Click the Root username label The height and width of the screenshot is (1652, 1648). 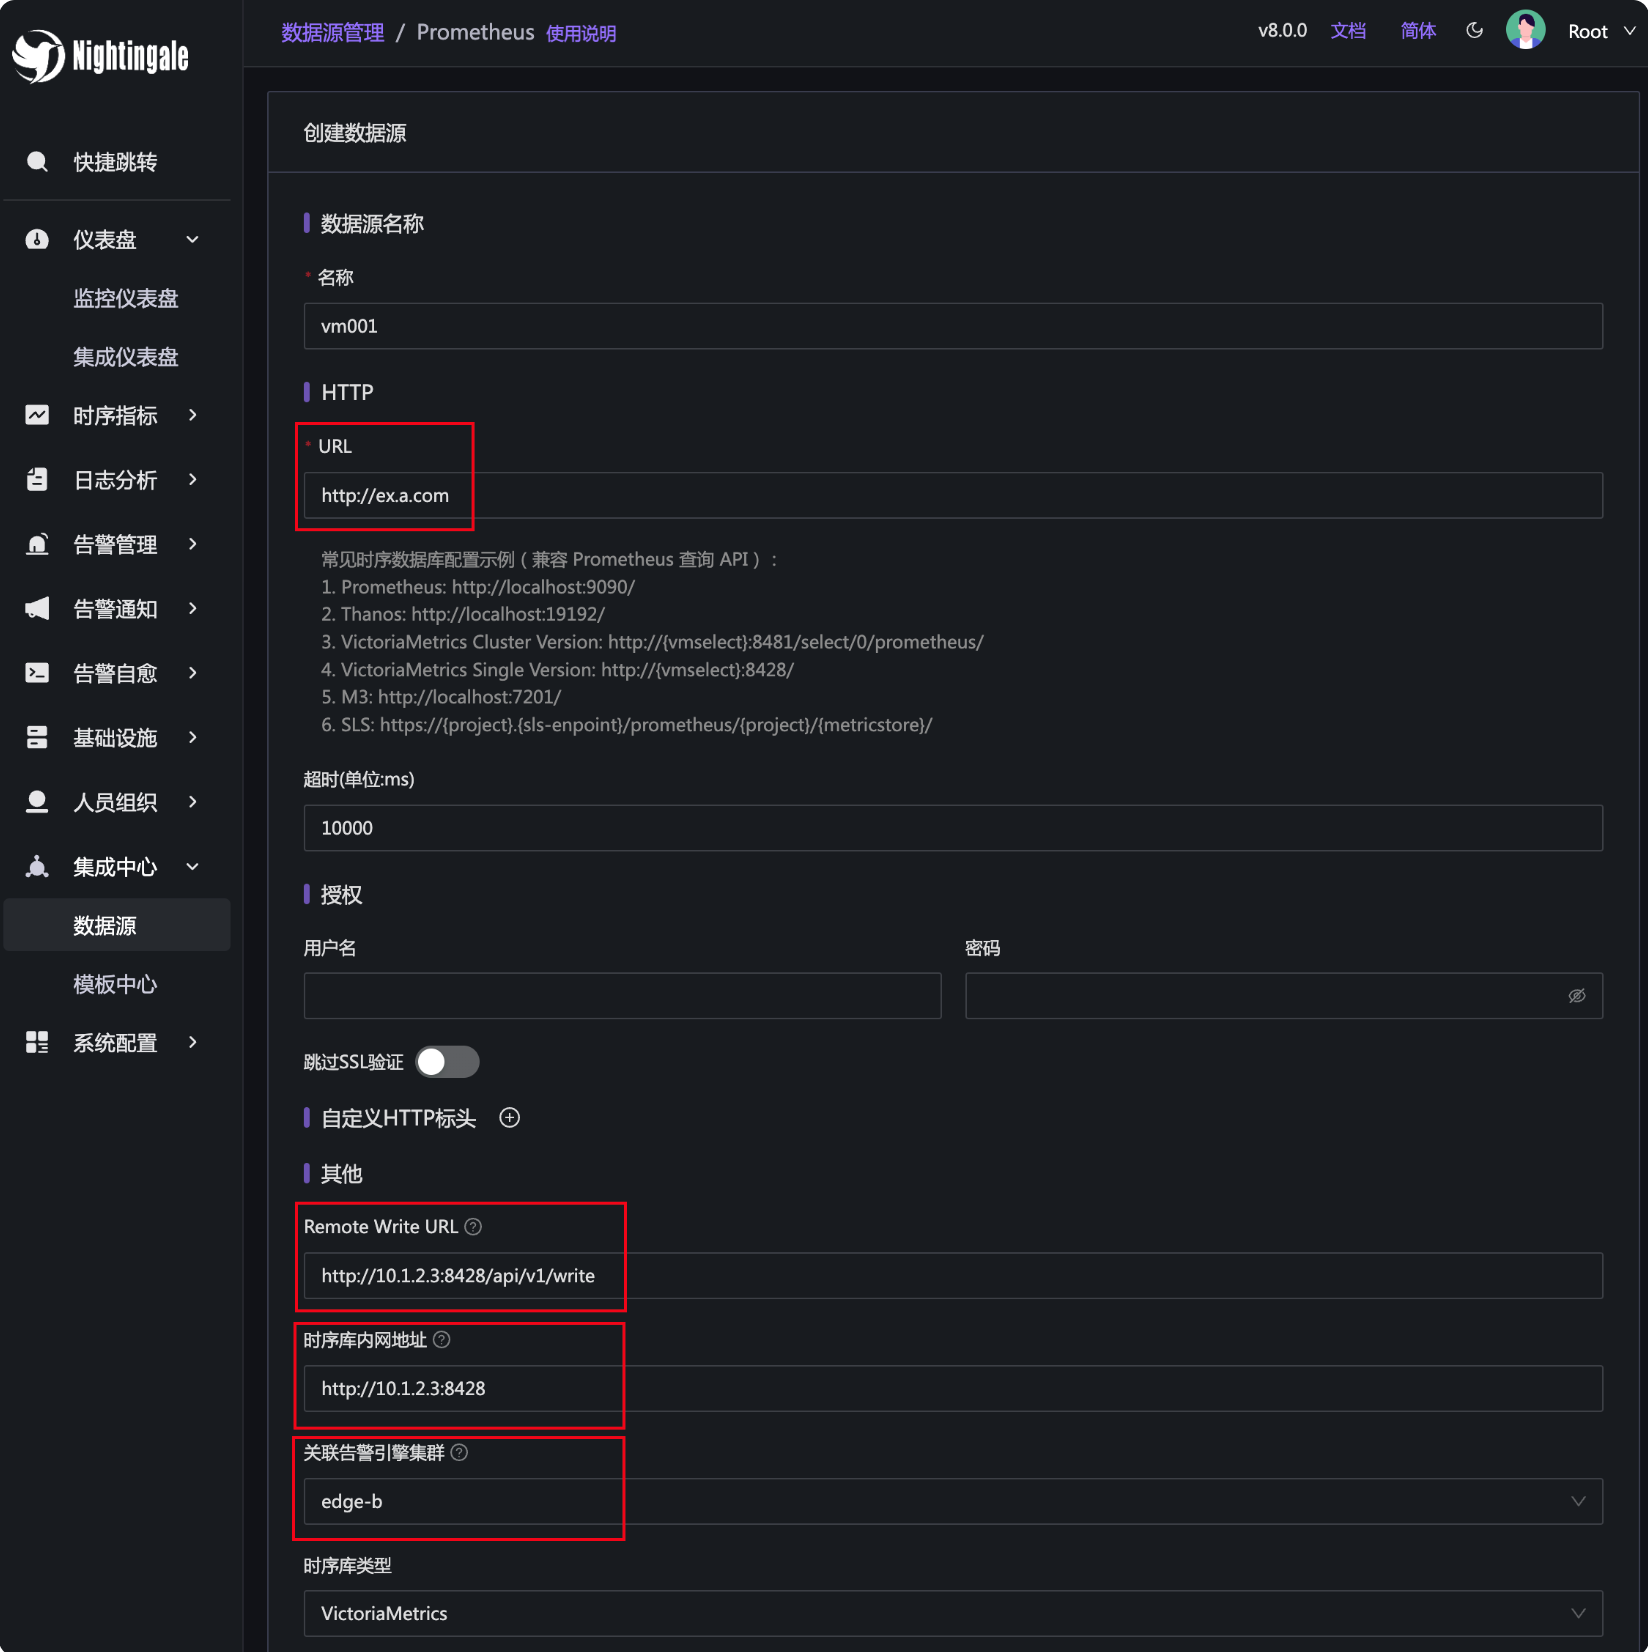1588,31
